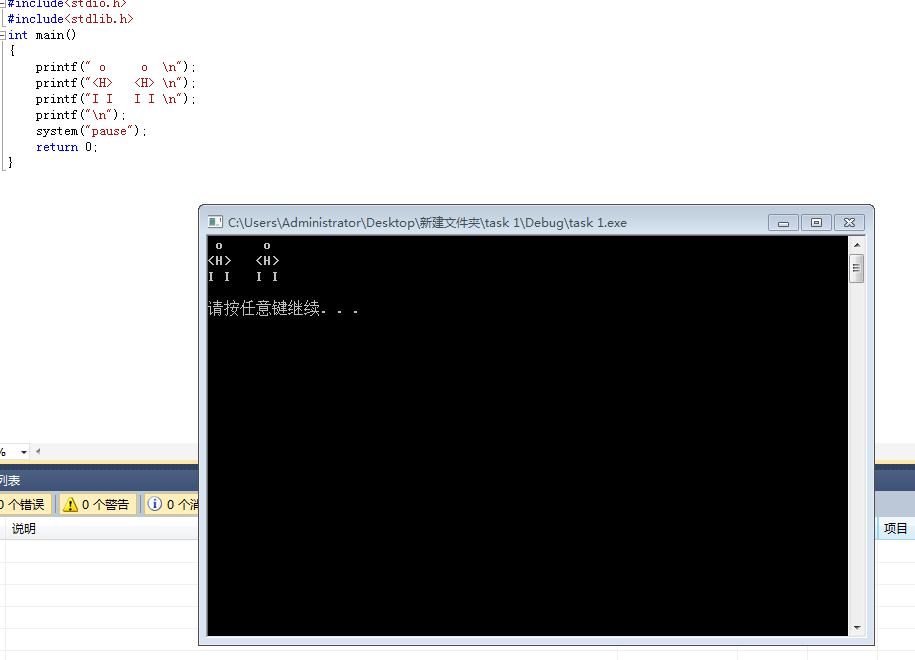Click the #include<stdlib.h> line
Screen dimensions: 915x660
[70, 19]
